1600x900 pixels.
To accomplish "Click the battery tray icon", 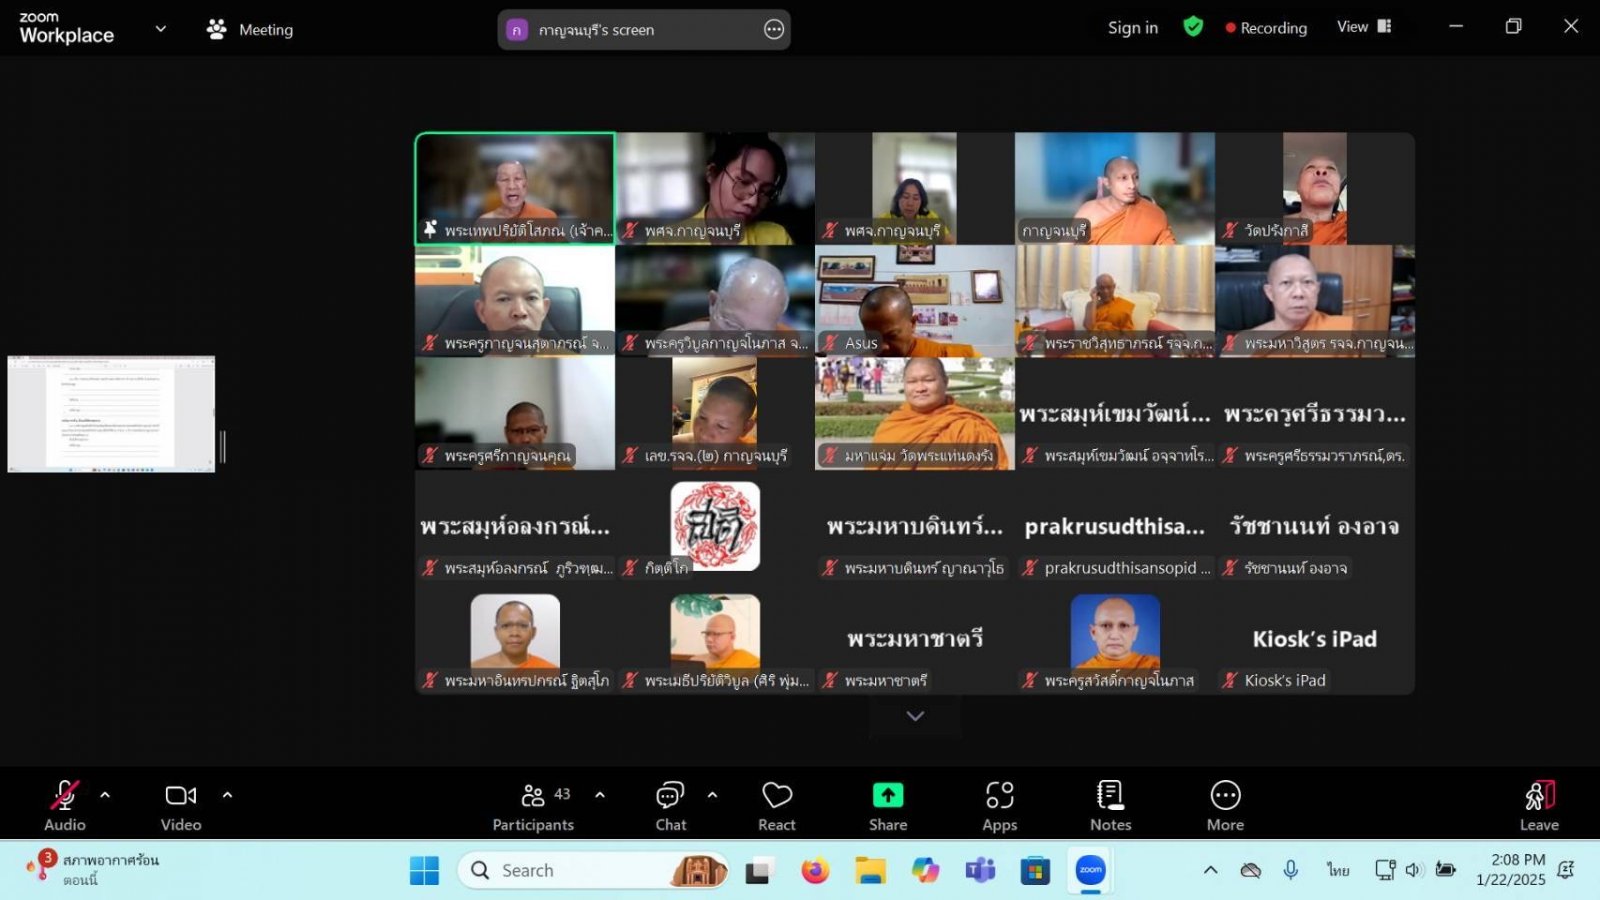I will click(x=1445, y=870).
